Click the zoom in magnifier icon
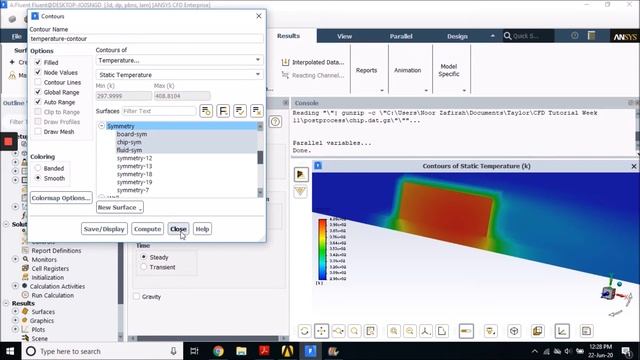 point(394,331)
